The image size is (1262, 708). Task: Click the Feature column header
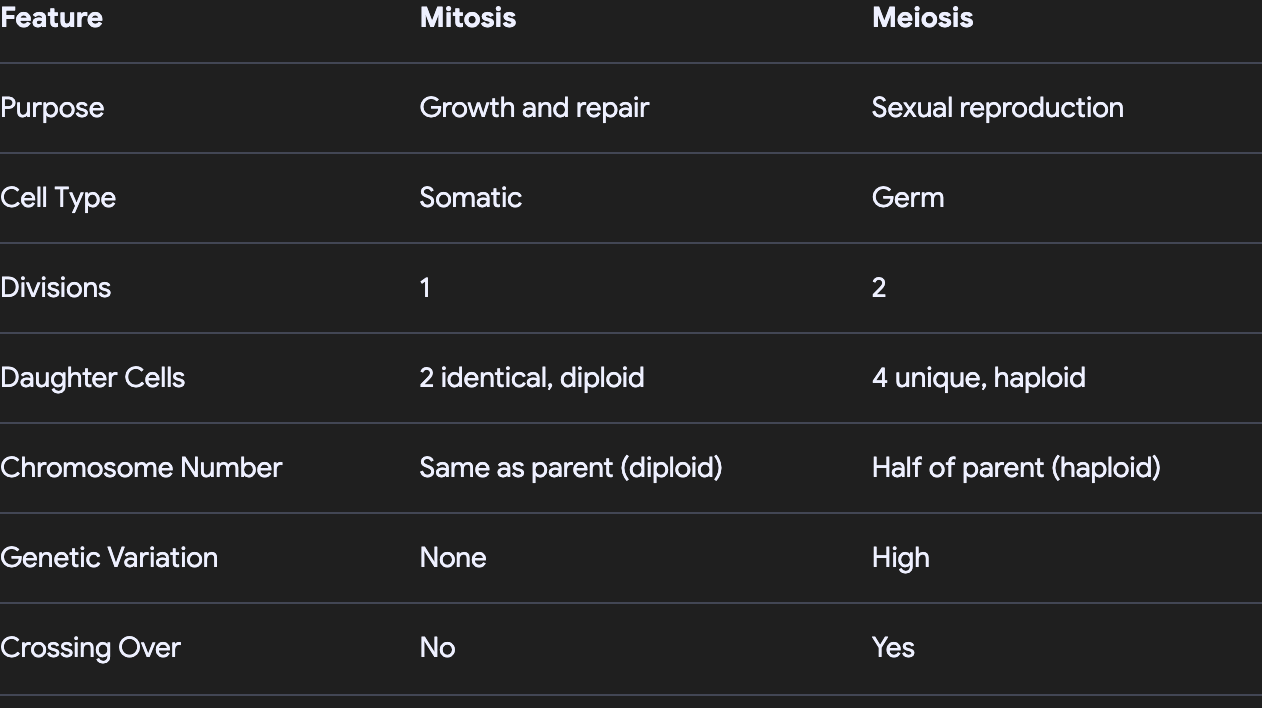coord(51,18)
